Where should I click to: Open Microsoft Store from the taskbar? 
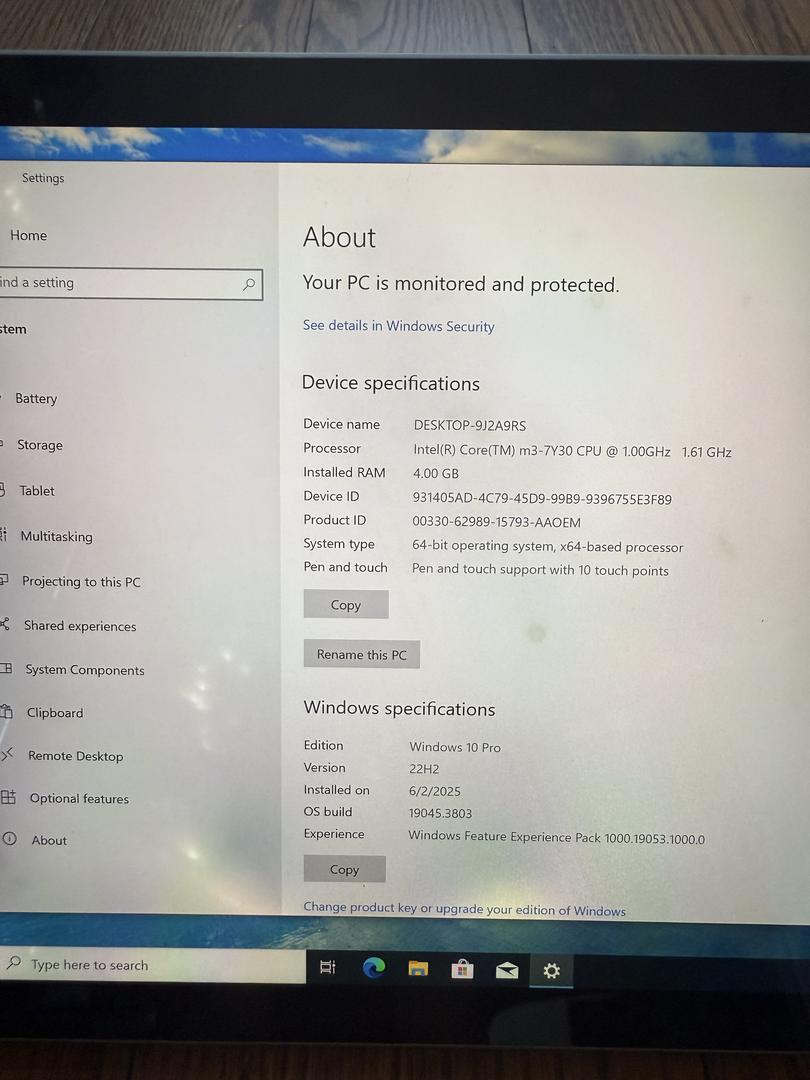tap(462, 969)
